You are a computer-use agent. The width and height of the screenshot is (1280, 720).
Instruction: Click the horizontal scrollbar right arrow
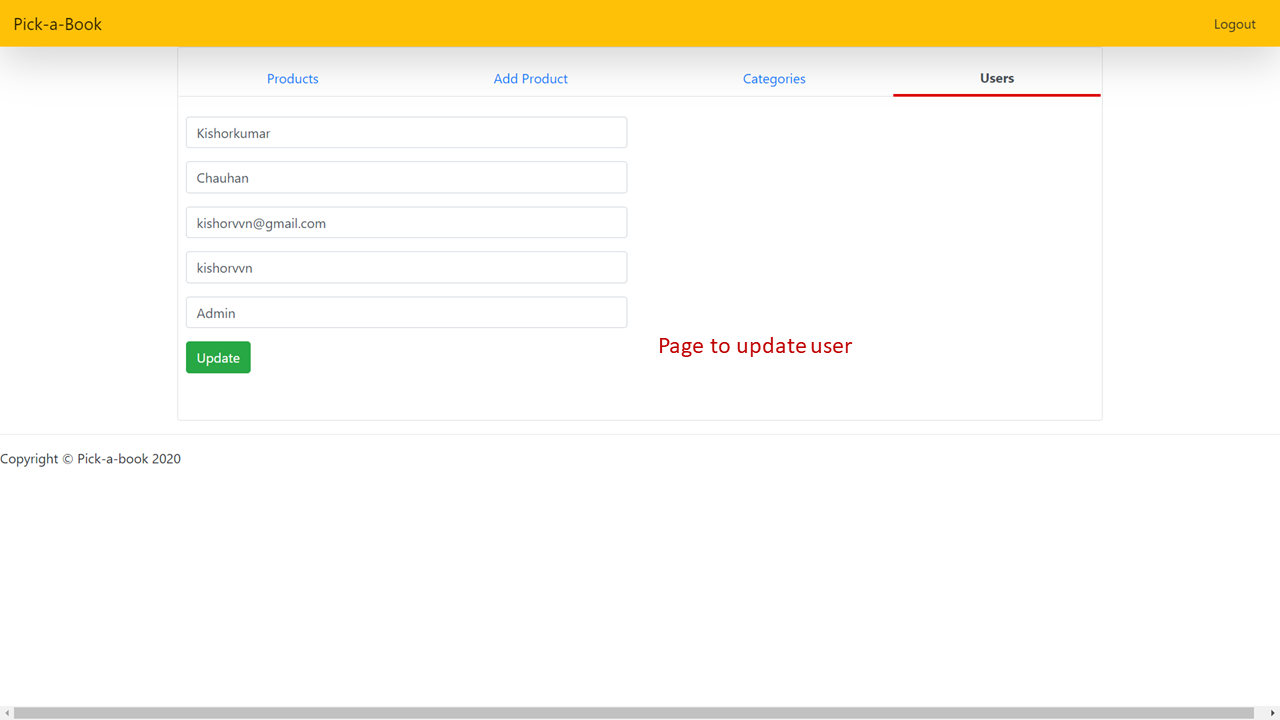(x=1272, y=713)
